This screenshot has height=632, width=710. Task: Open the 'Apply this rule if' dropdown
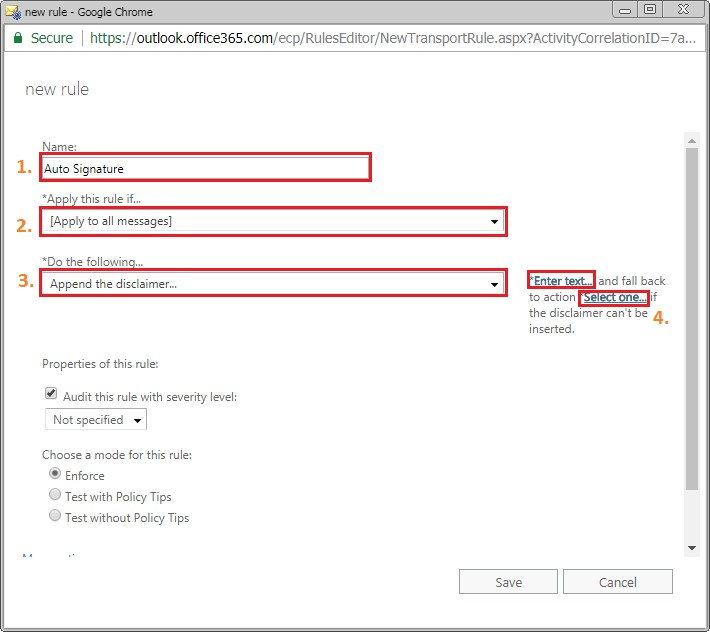click(273, 221)
